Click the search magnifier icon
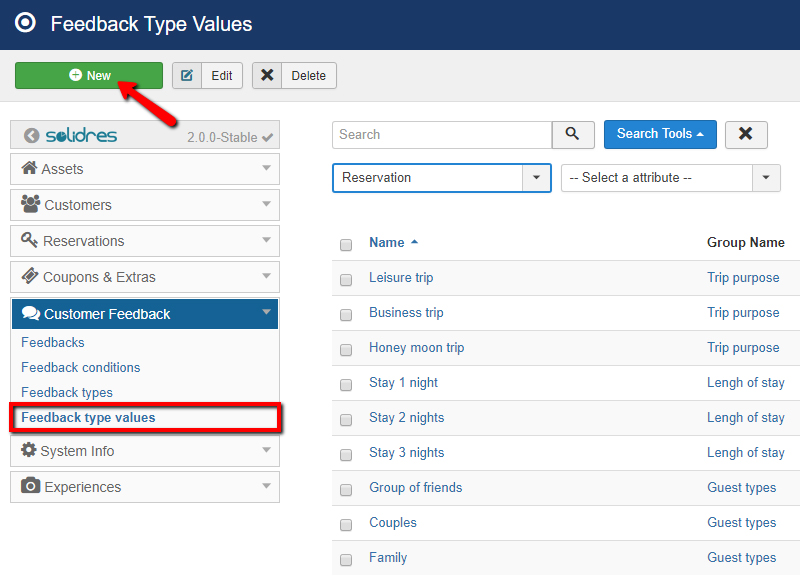 click(573, 134)
